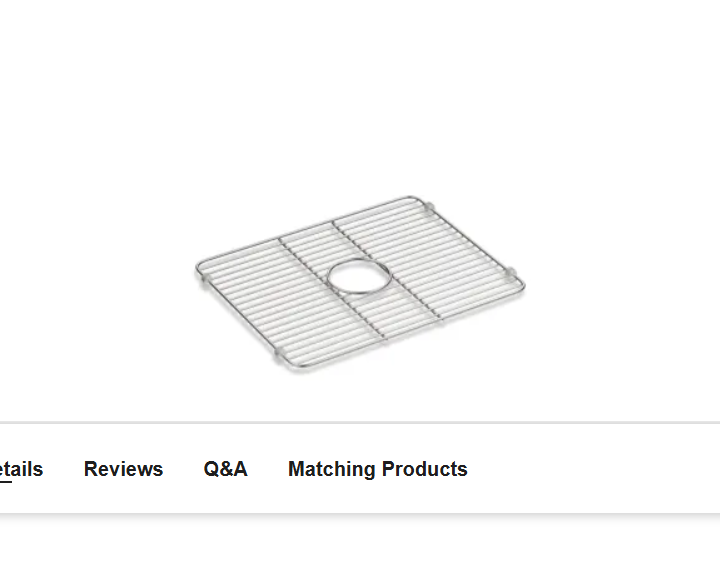Screen dimensions: 720x563
Task: Open the Reviews tab
Action: coord(123,469)
